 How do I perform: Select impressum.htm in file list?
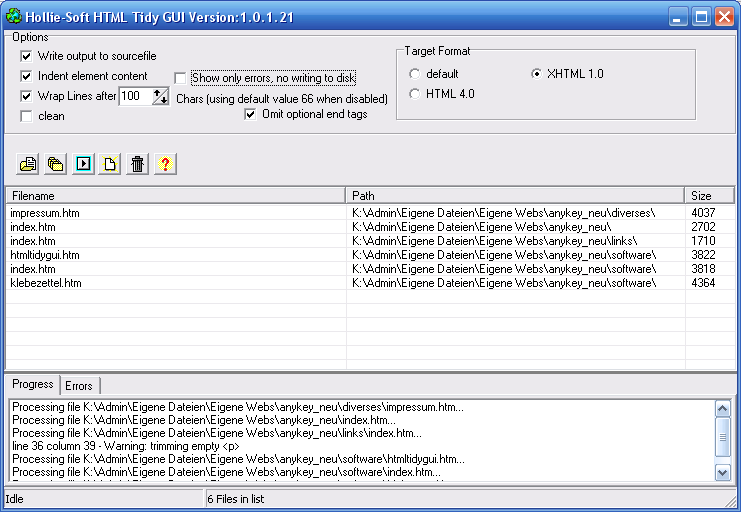(45, 213)
